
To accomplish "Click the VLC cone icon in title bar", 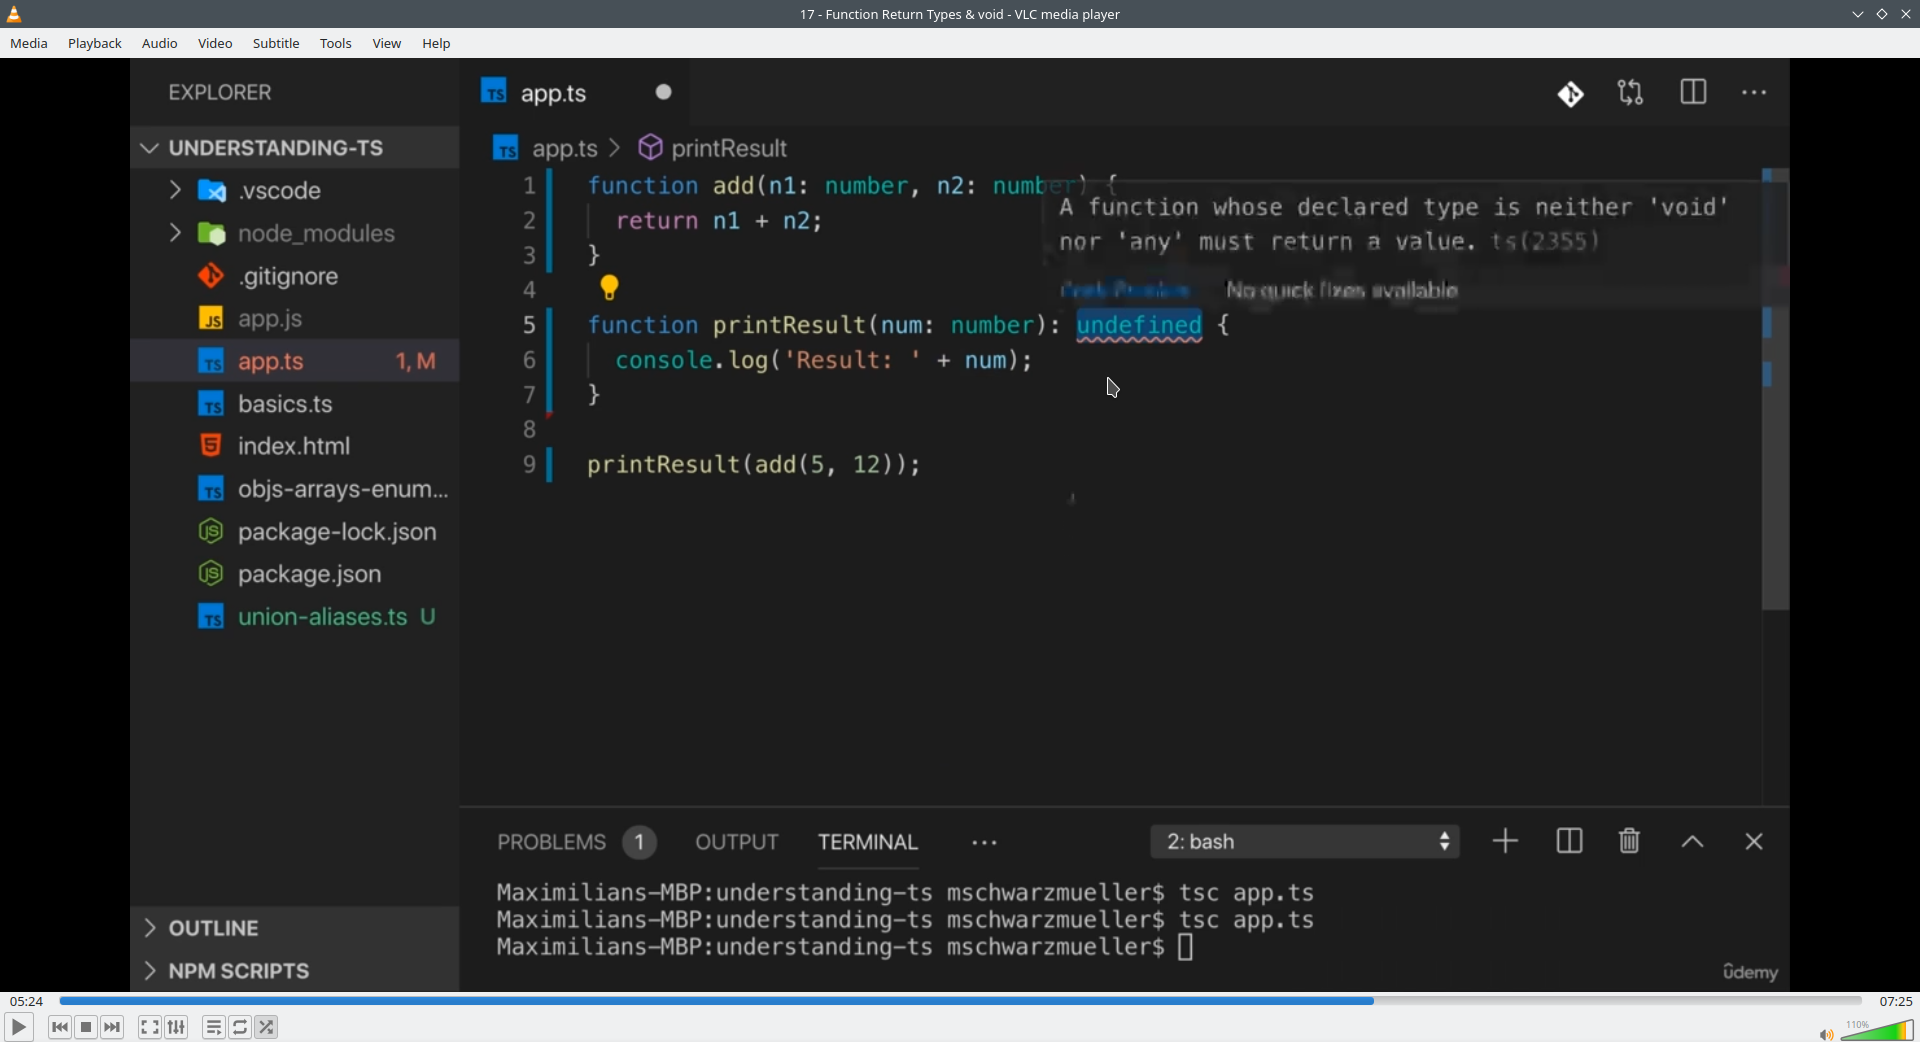I will (15, 14).
